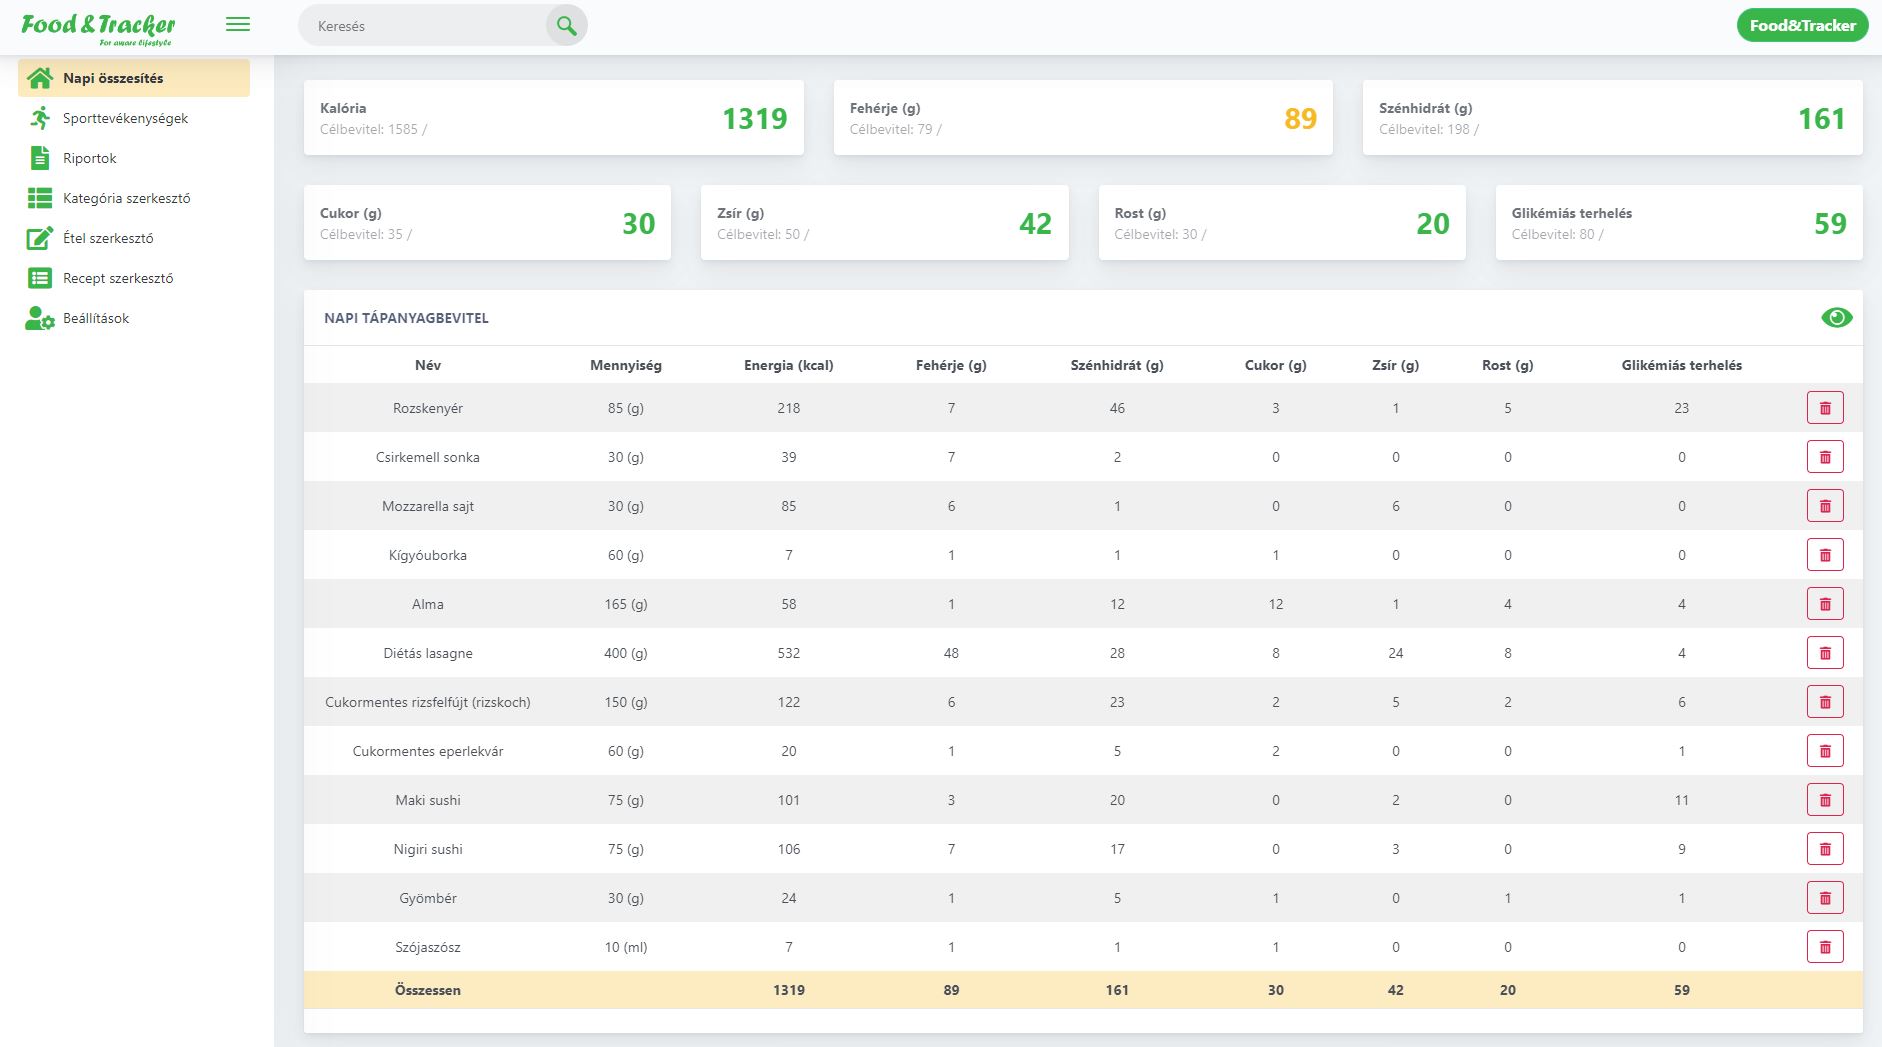The height and width of the screenshot is (1047, 1882).
Task: Open Beállítások settings in sidebar
Action: coord(134,318)
